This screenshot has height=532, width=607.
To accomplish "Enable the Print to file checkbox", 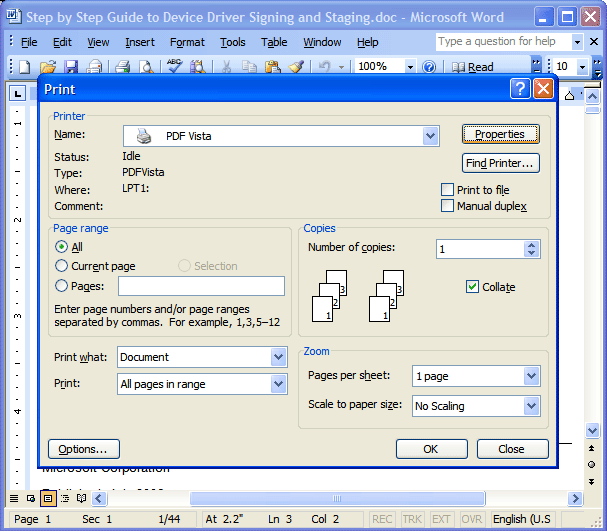I will (448, 190).
